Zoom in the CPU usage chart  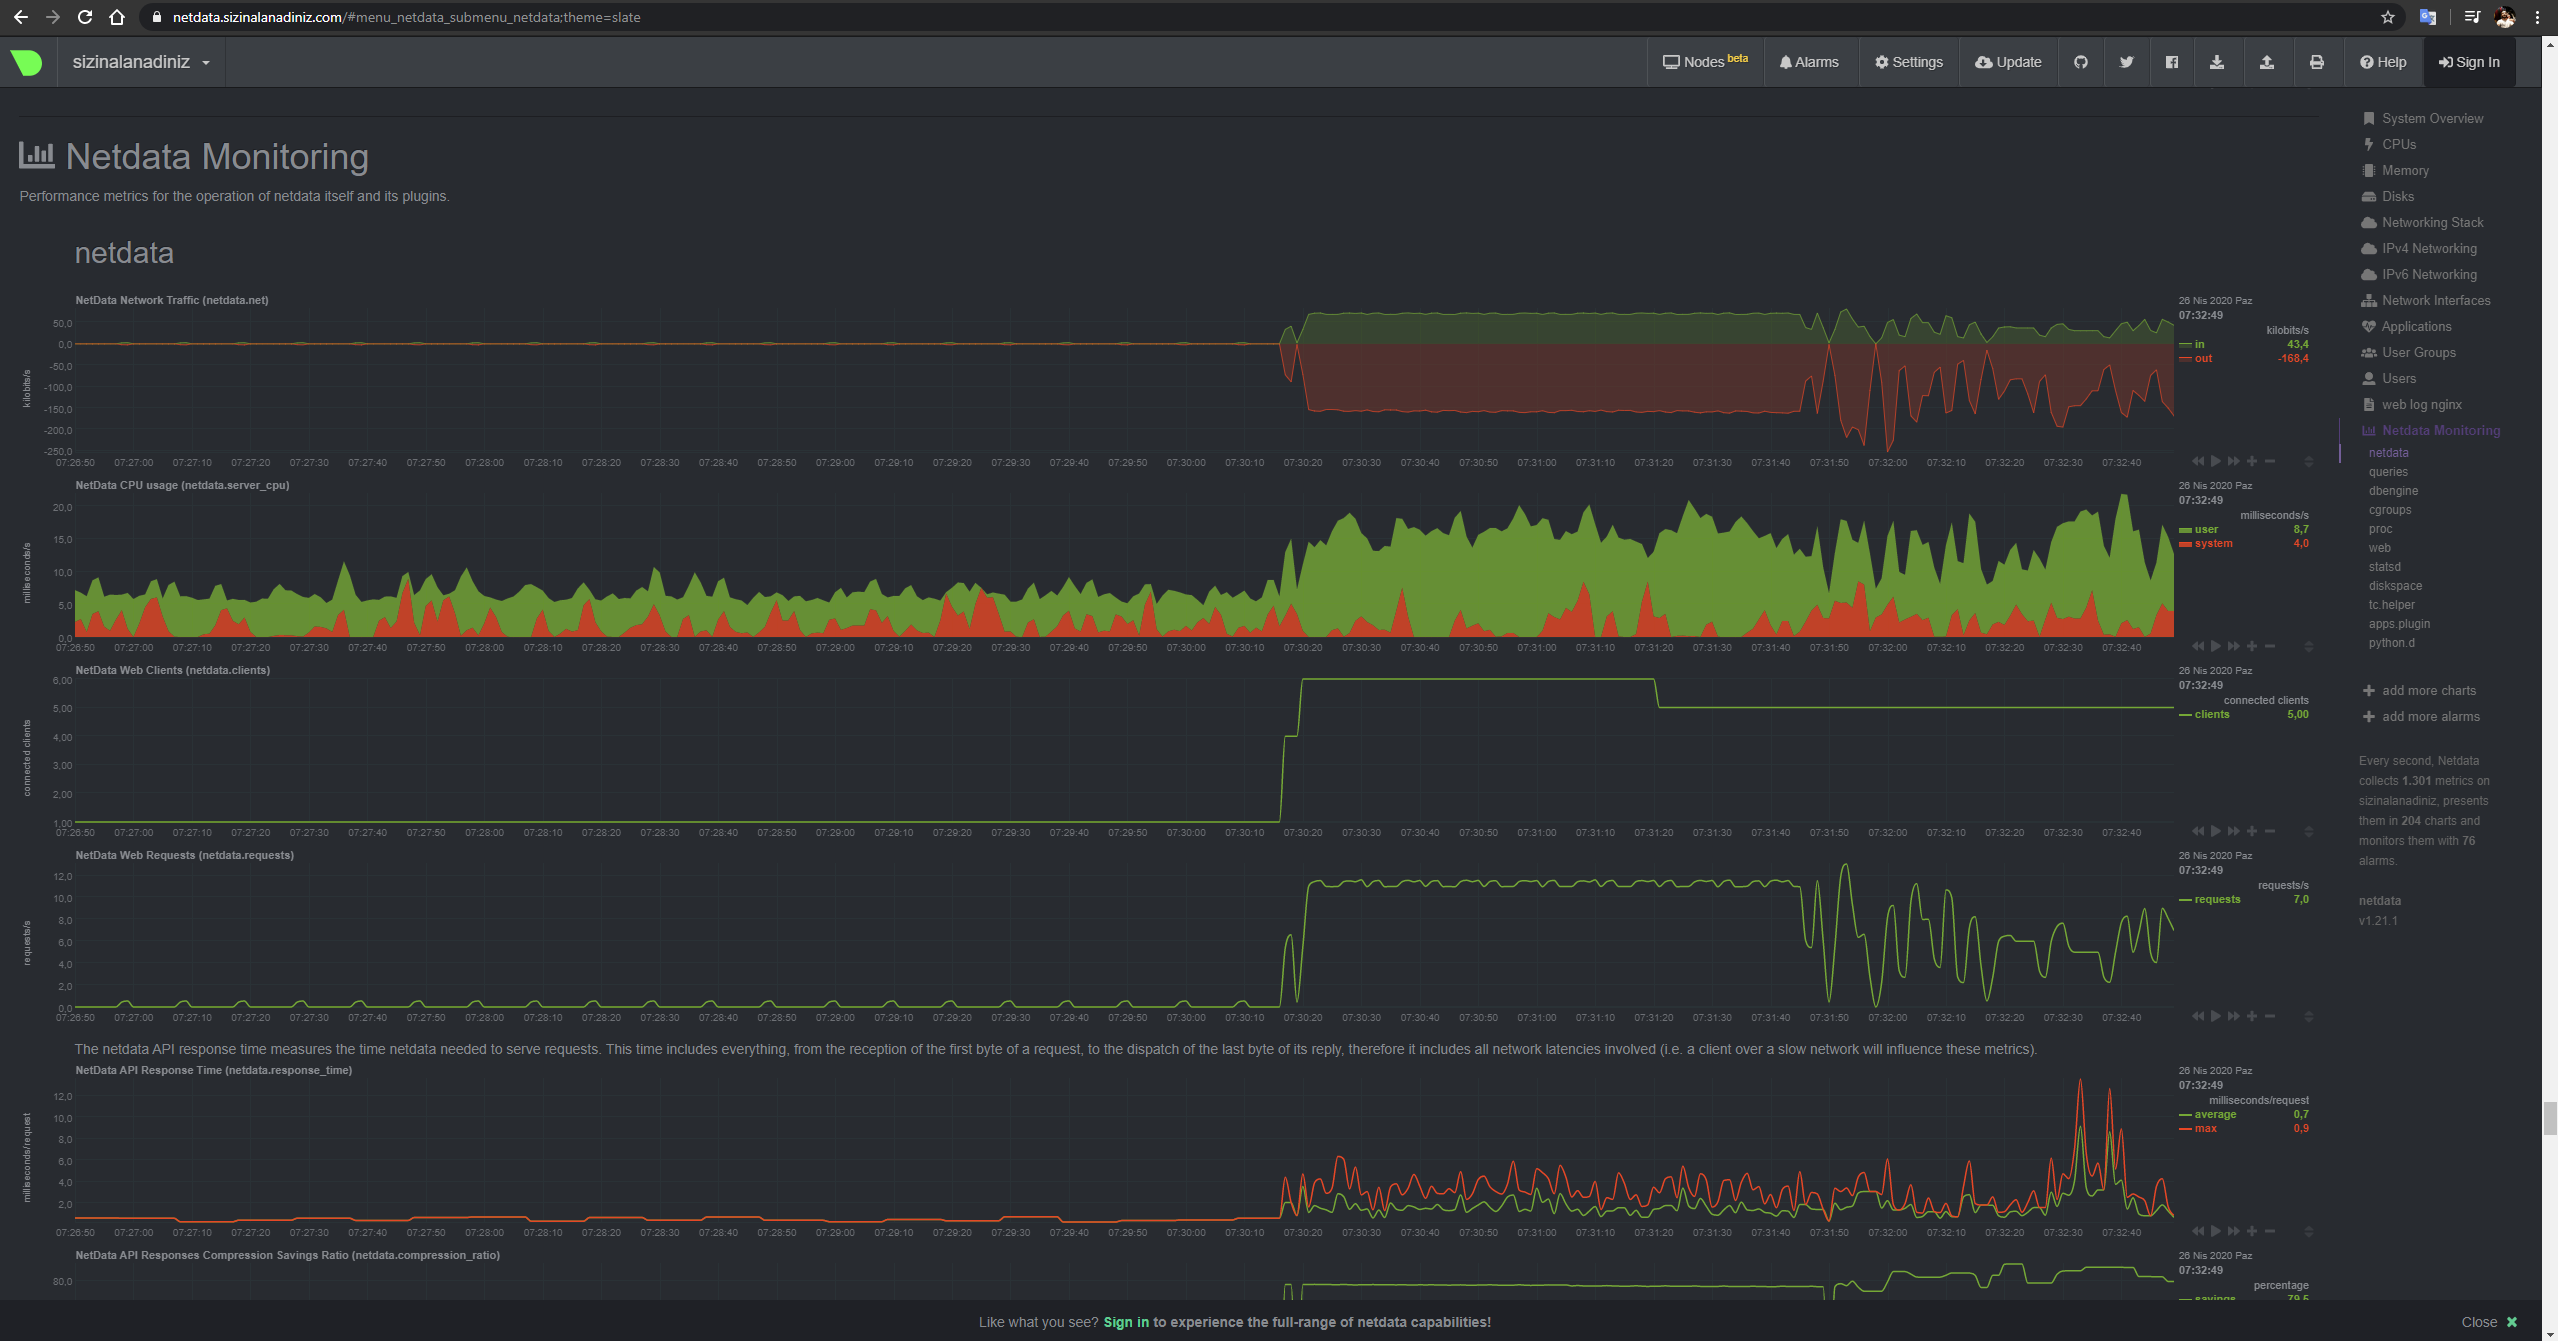[2252, 646]
